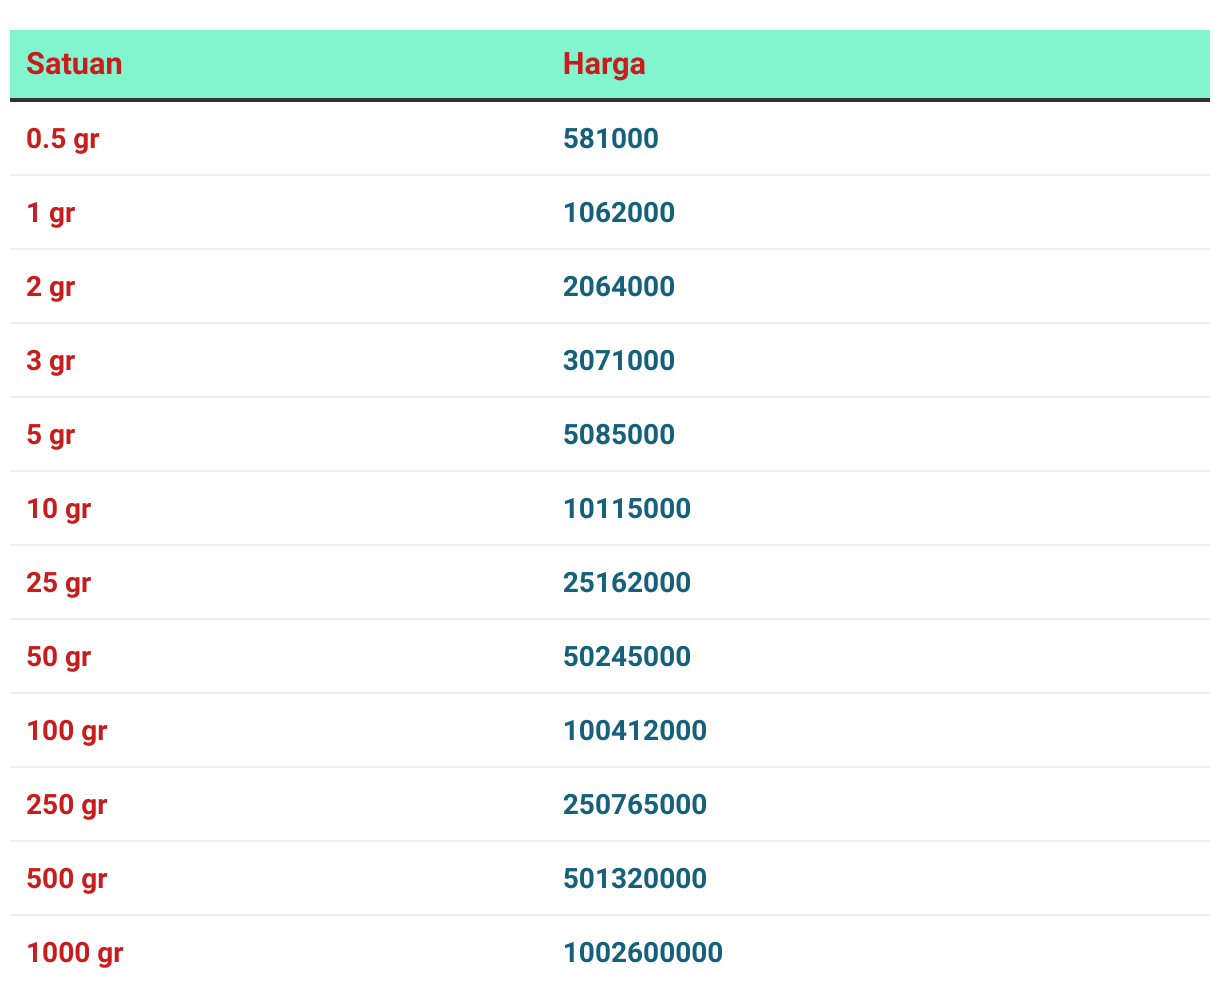Click the Harga column header
This screenshot has height=998, width=1220.
604,64
